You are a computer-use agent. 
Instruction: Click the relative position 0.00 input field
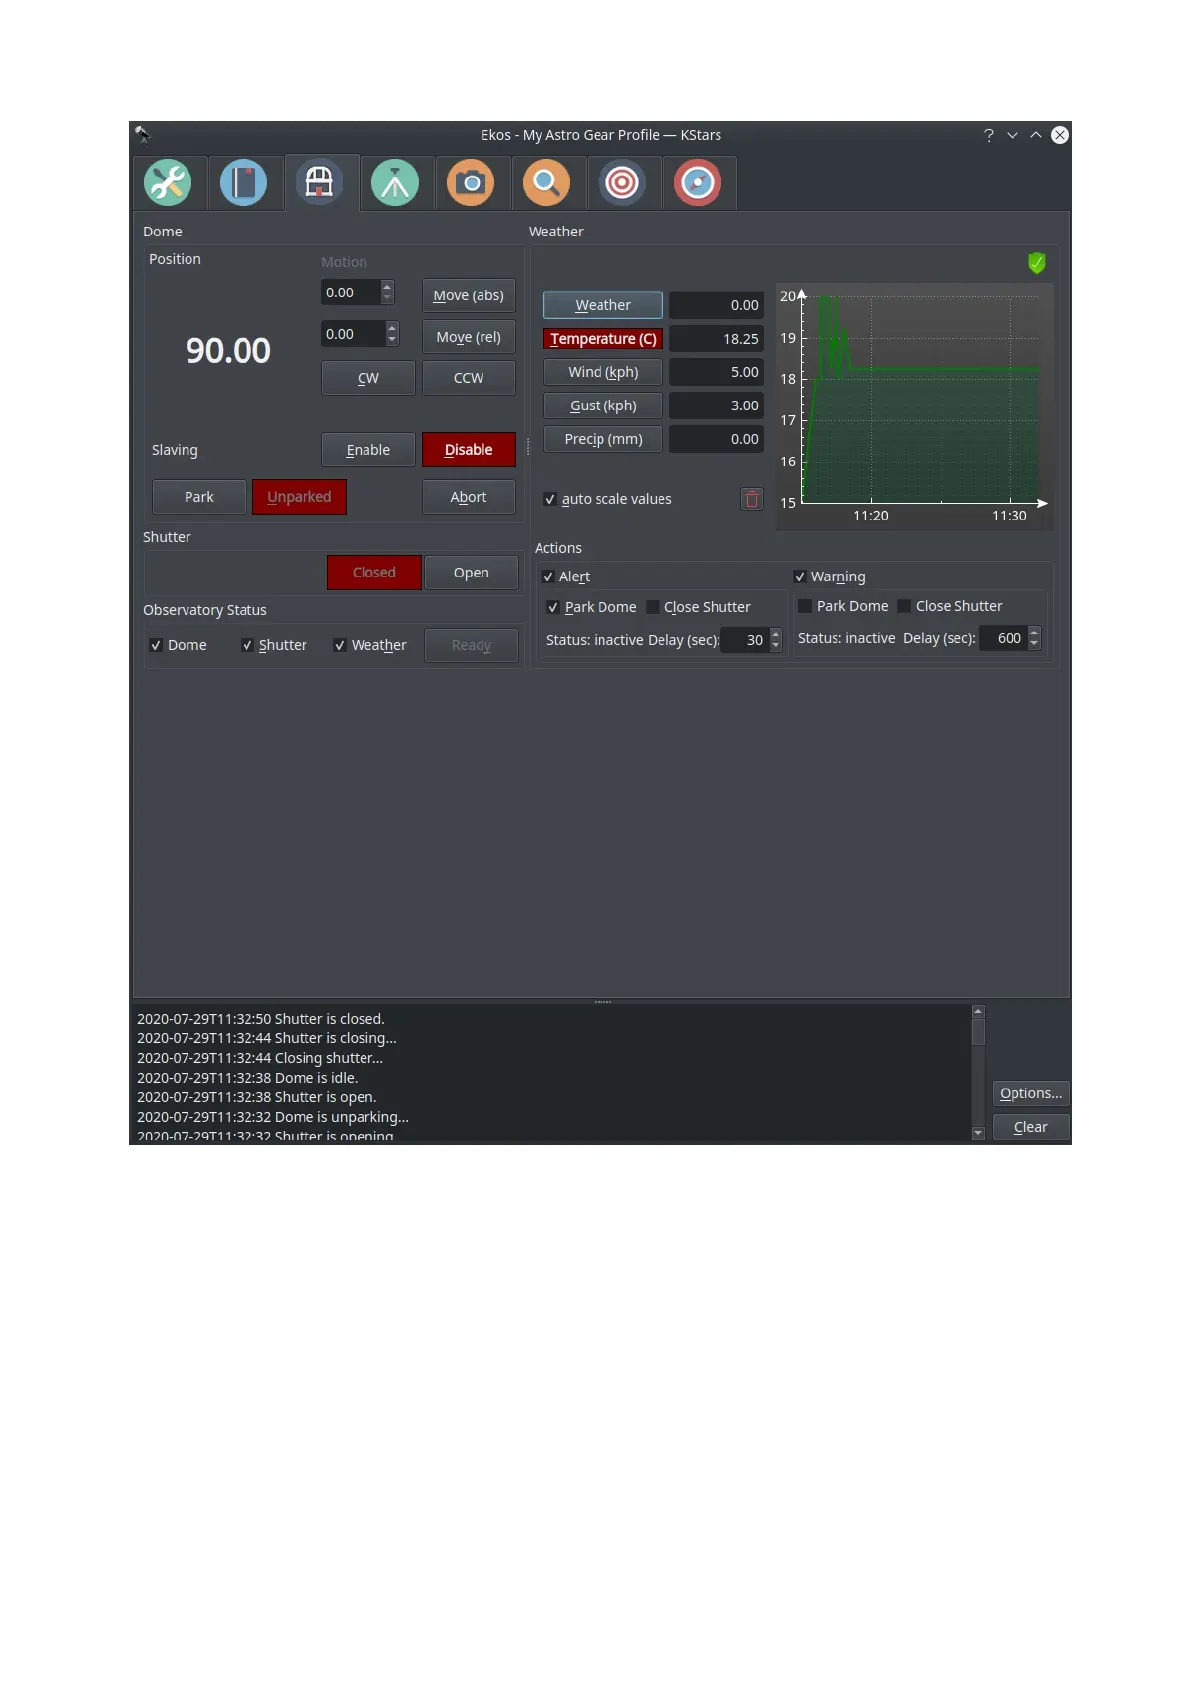point(353,334)
